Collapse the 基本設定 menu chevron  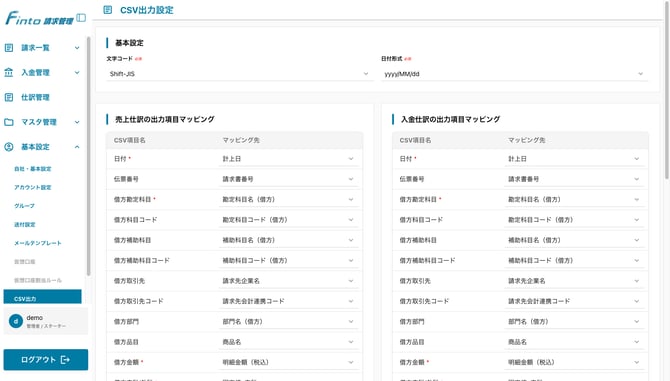77,147
